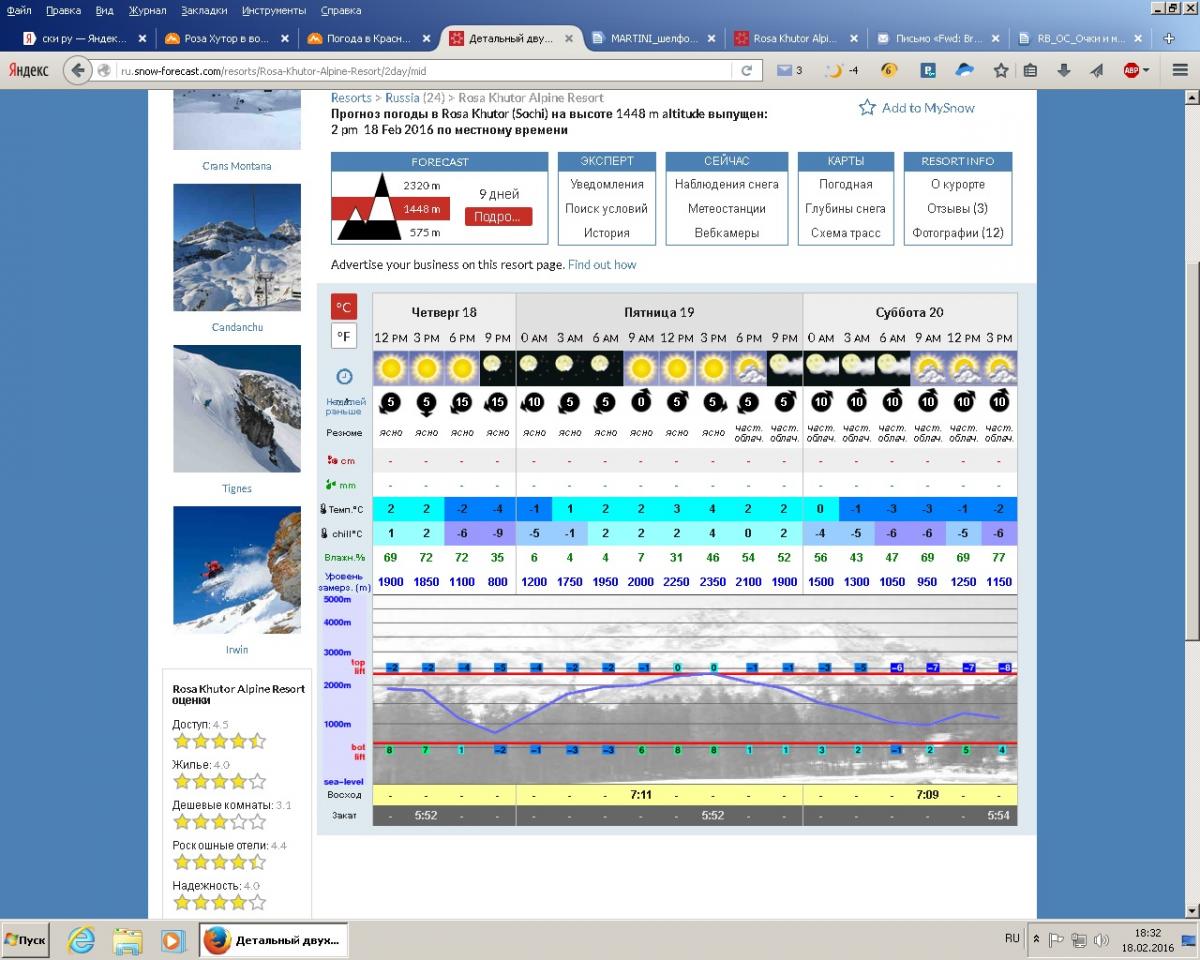Click the Russia (24) breadcrumb link
This screenshot has height=960, width=1200.
(x=415, y=98)
